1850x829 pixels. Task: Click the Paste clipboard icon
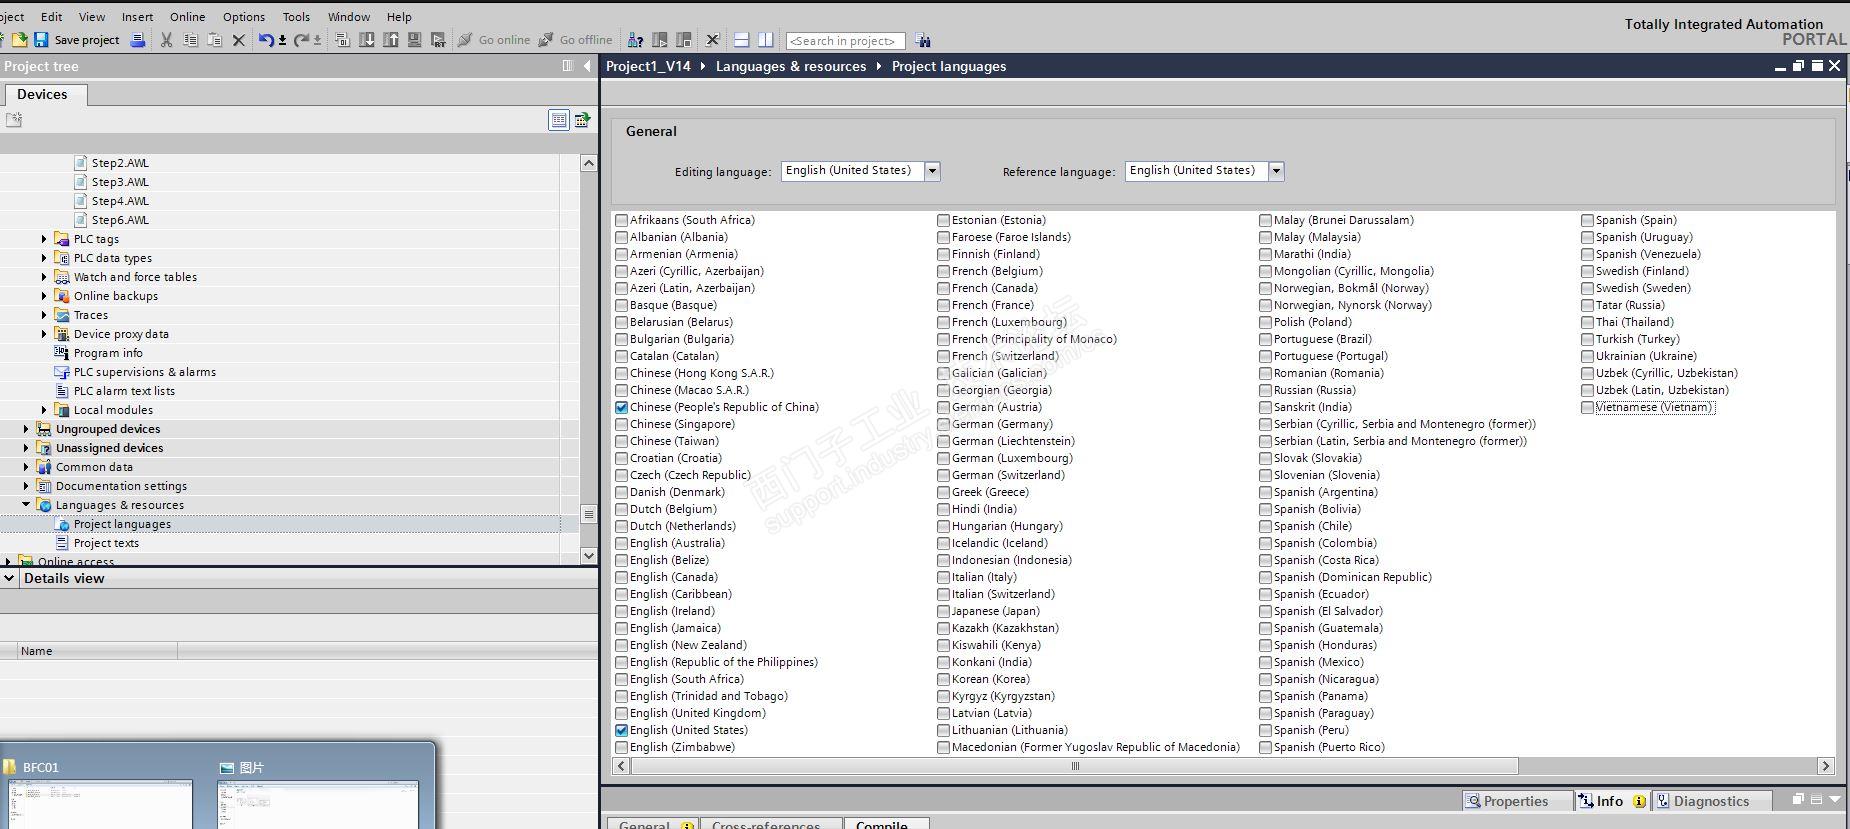point(214,40)
